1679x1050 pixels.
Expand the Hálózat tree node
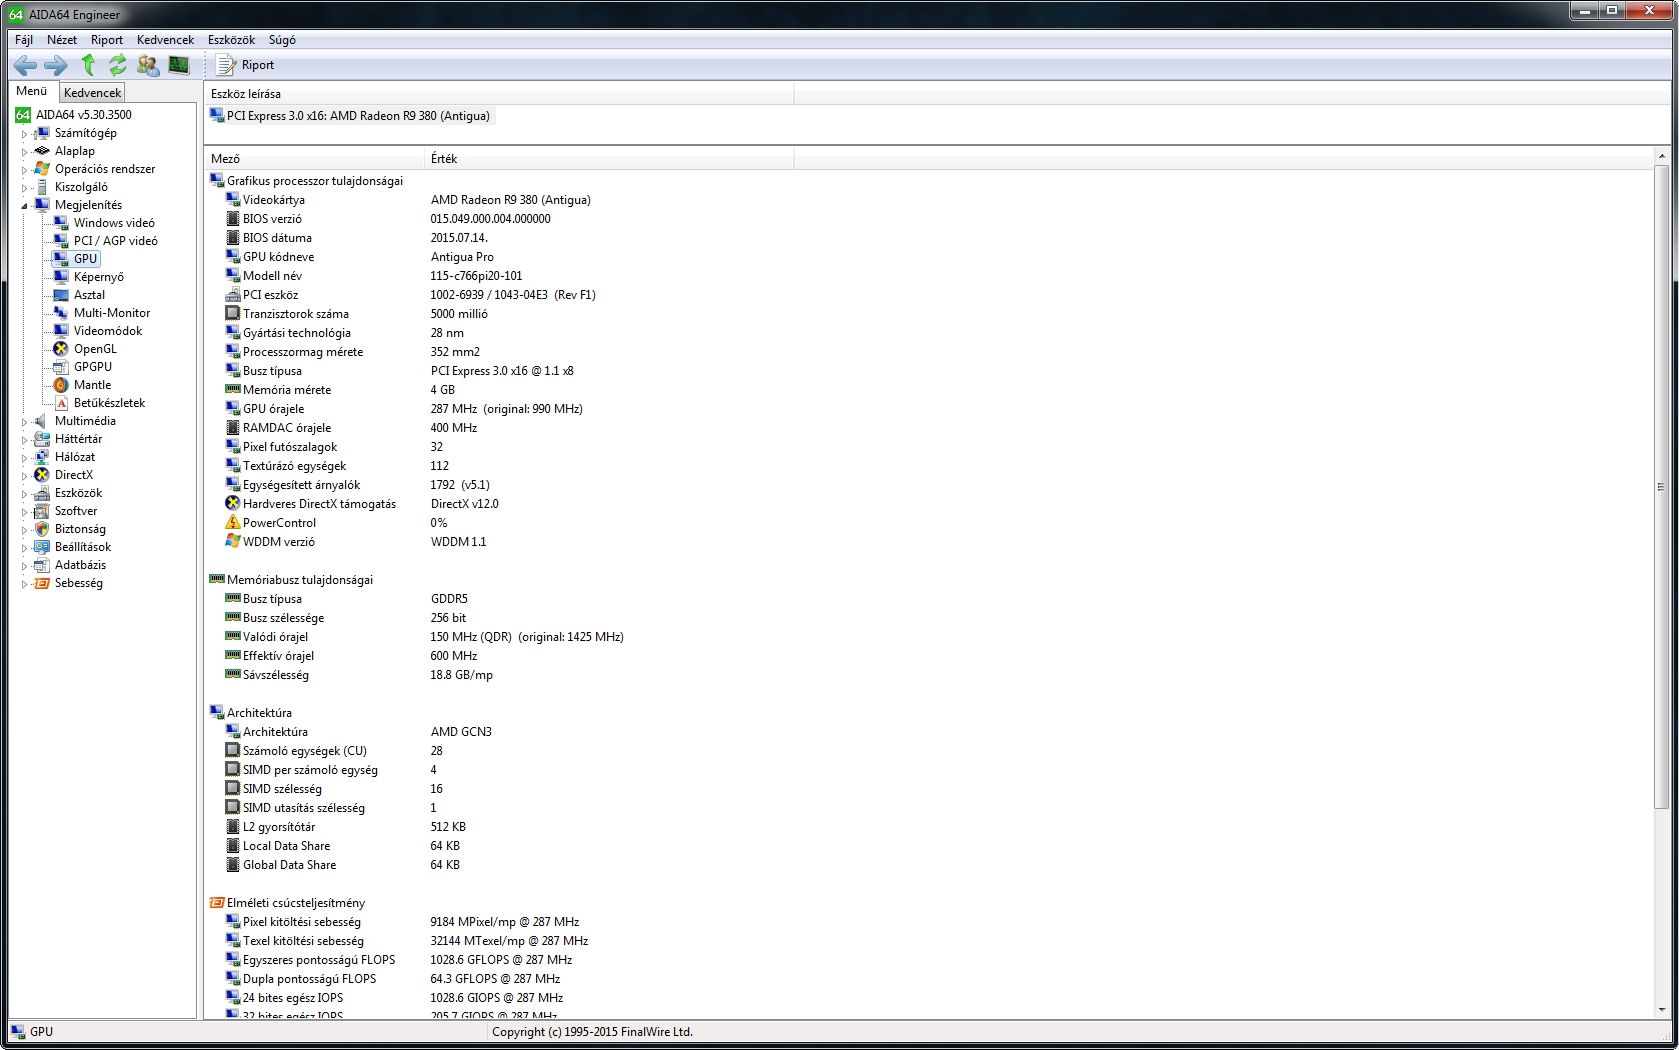25,457
